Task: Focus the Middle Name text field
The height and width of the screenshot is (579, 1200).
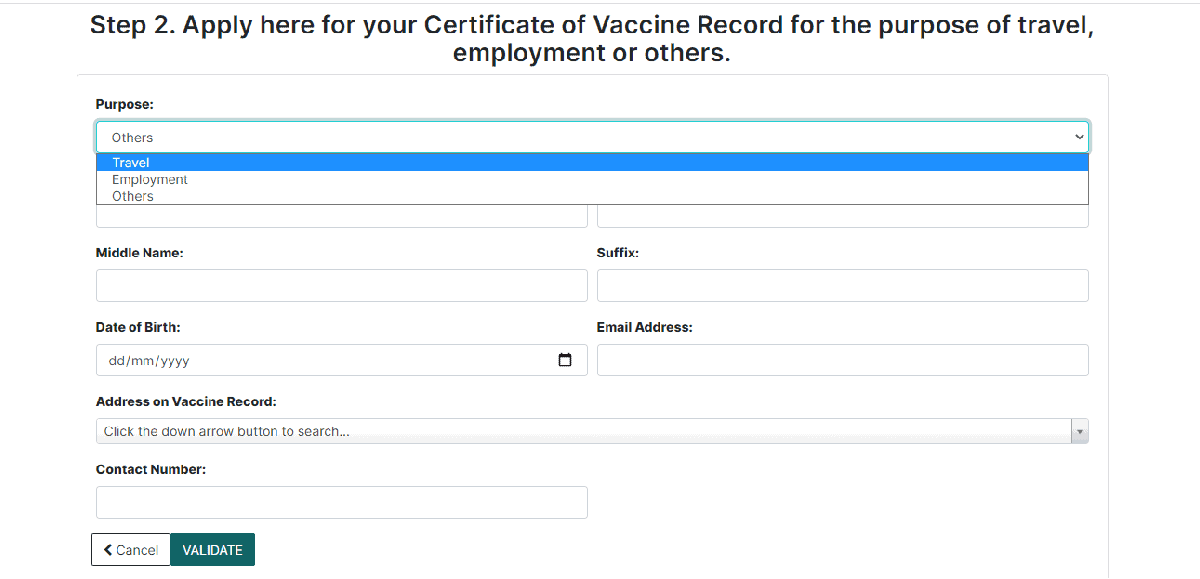Action: [x=341, y=285]
